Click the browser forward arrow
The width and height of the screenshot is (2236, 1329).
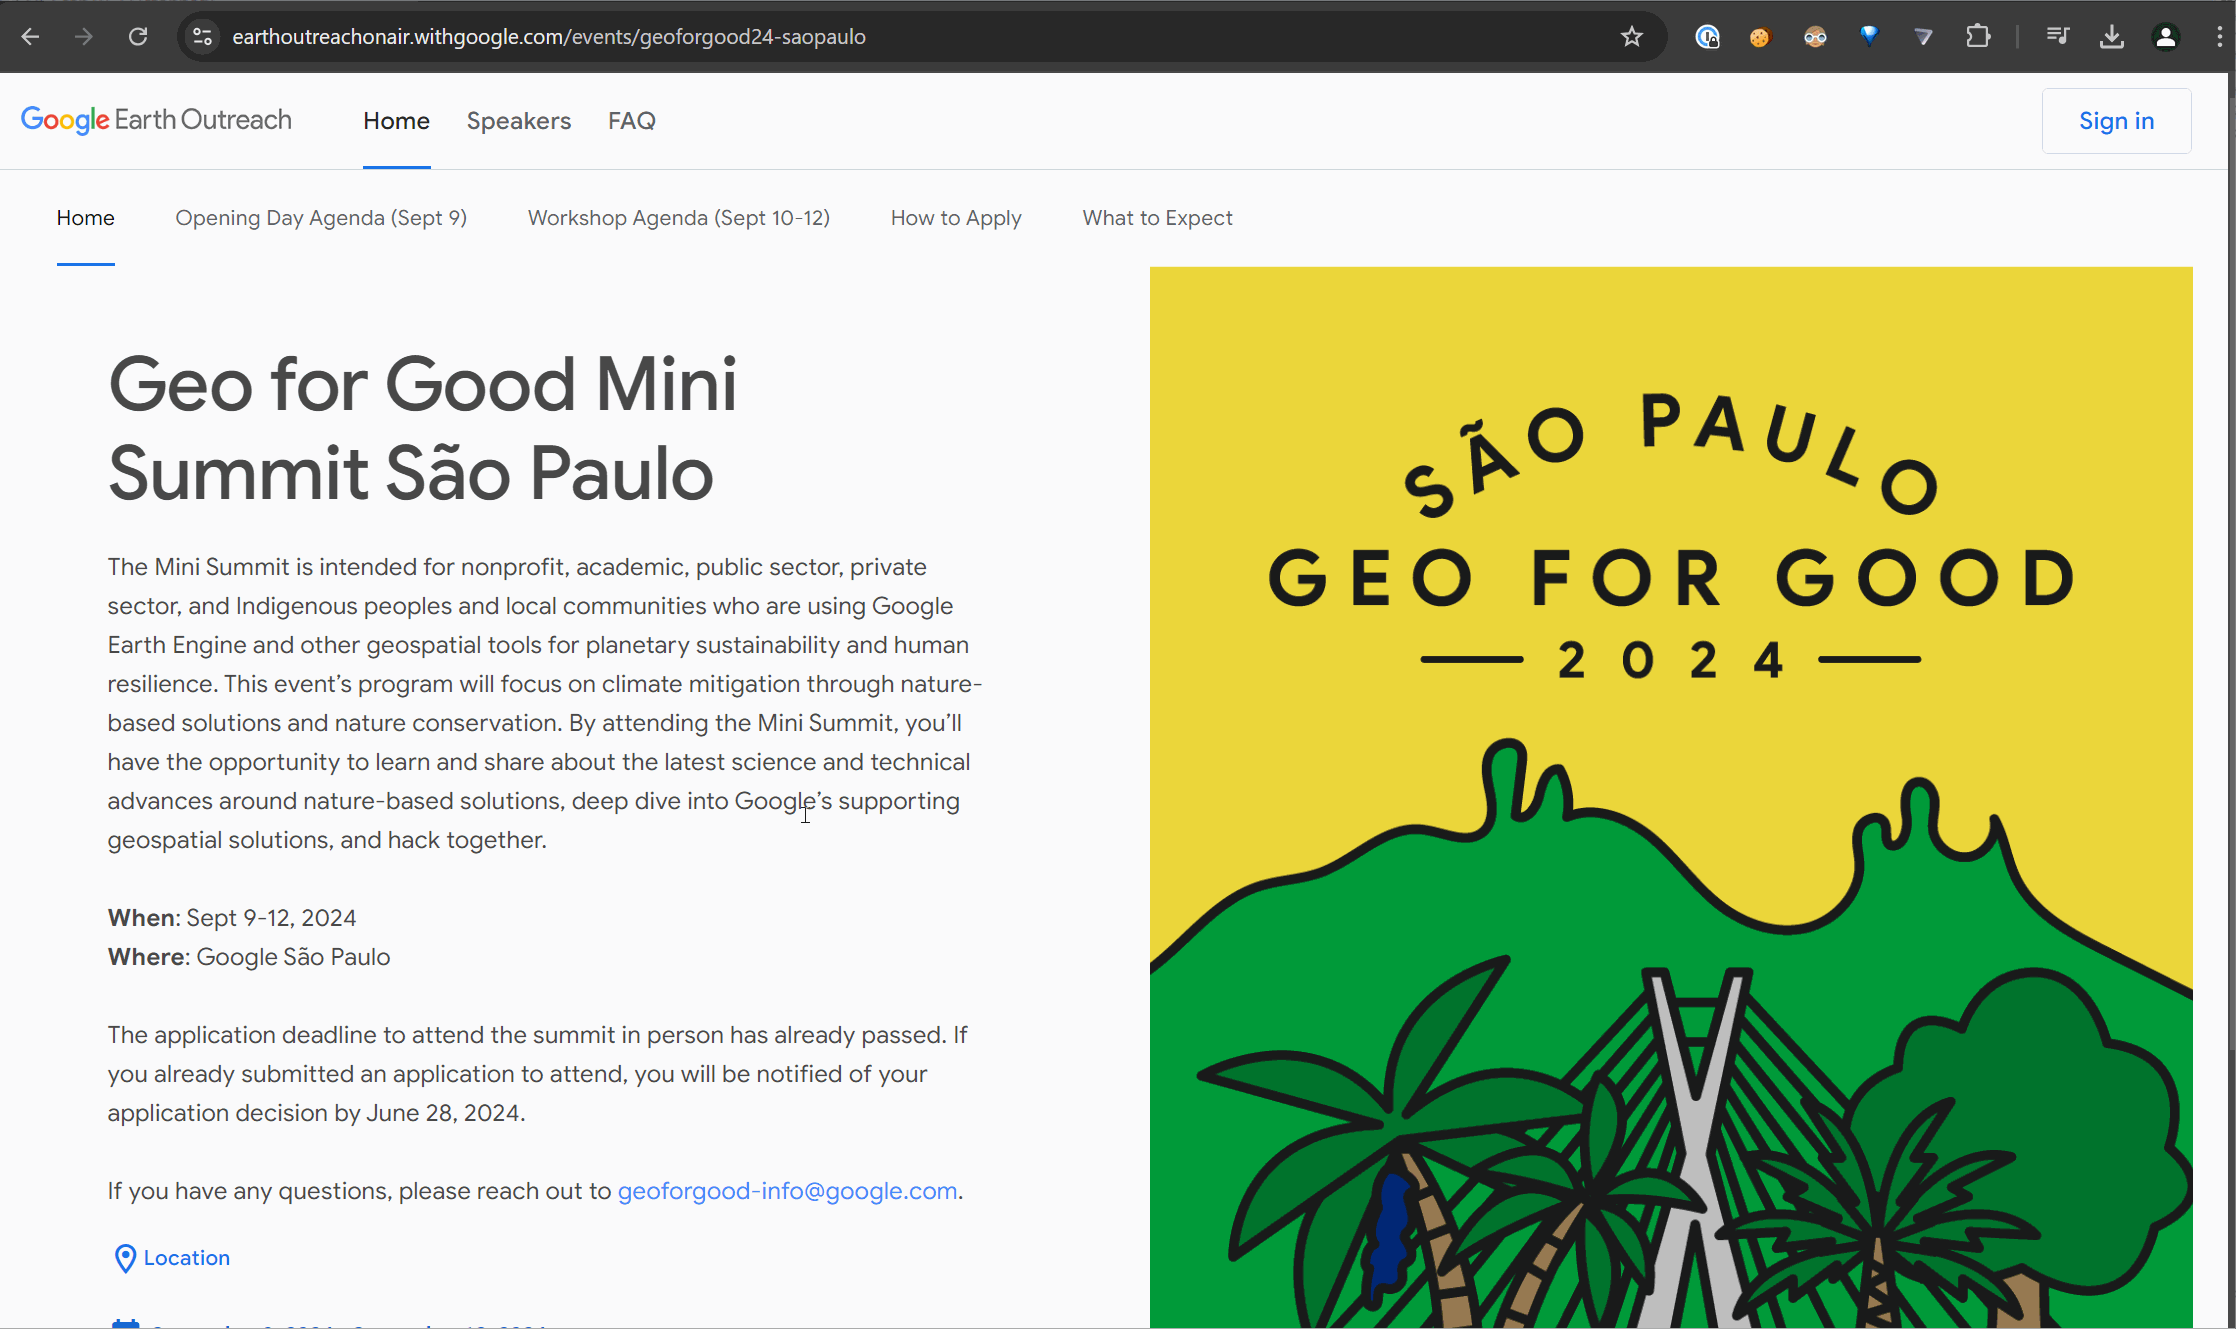click(x=84, y=37)
